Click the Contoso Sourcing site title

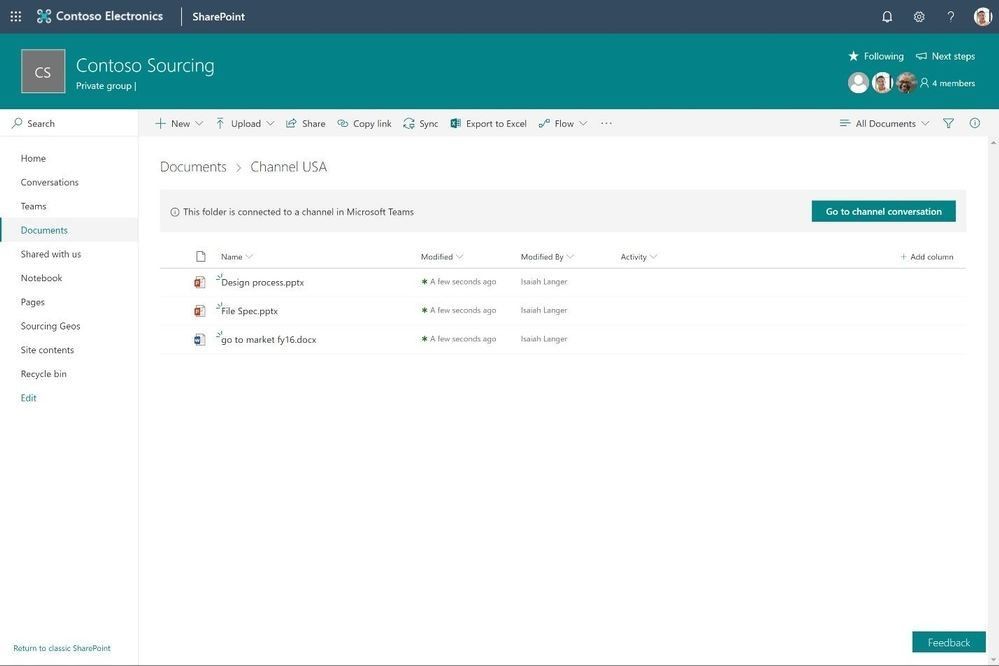click(145, 66)
